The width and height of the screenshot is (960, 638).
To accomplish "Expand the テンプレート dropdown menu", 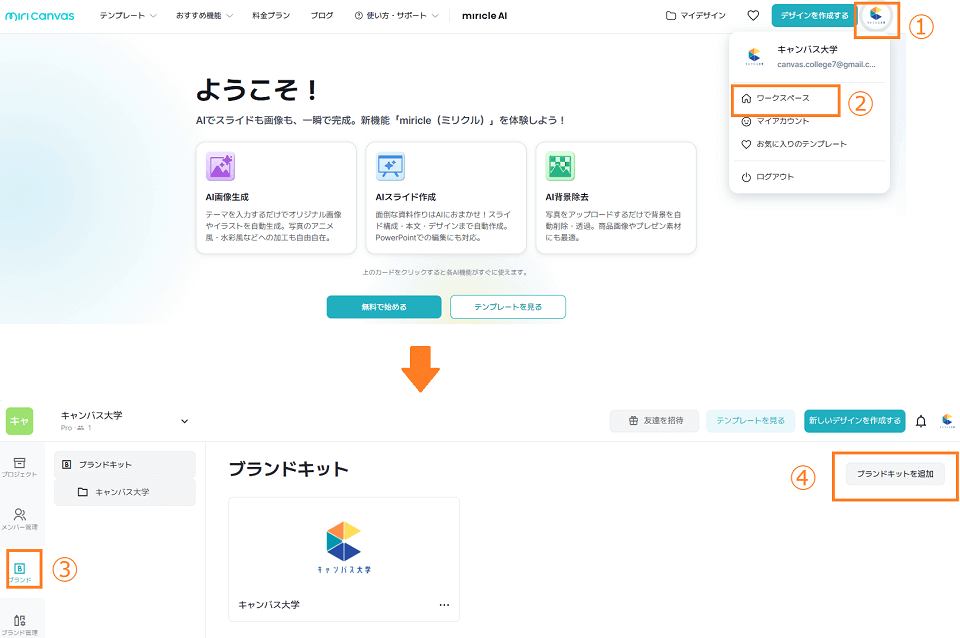I will tap(126, 15).
